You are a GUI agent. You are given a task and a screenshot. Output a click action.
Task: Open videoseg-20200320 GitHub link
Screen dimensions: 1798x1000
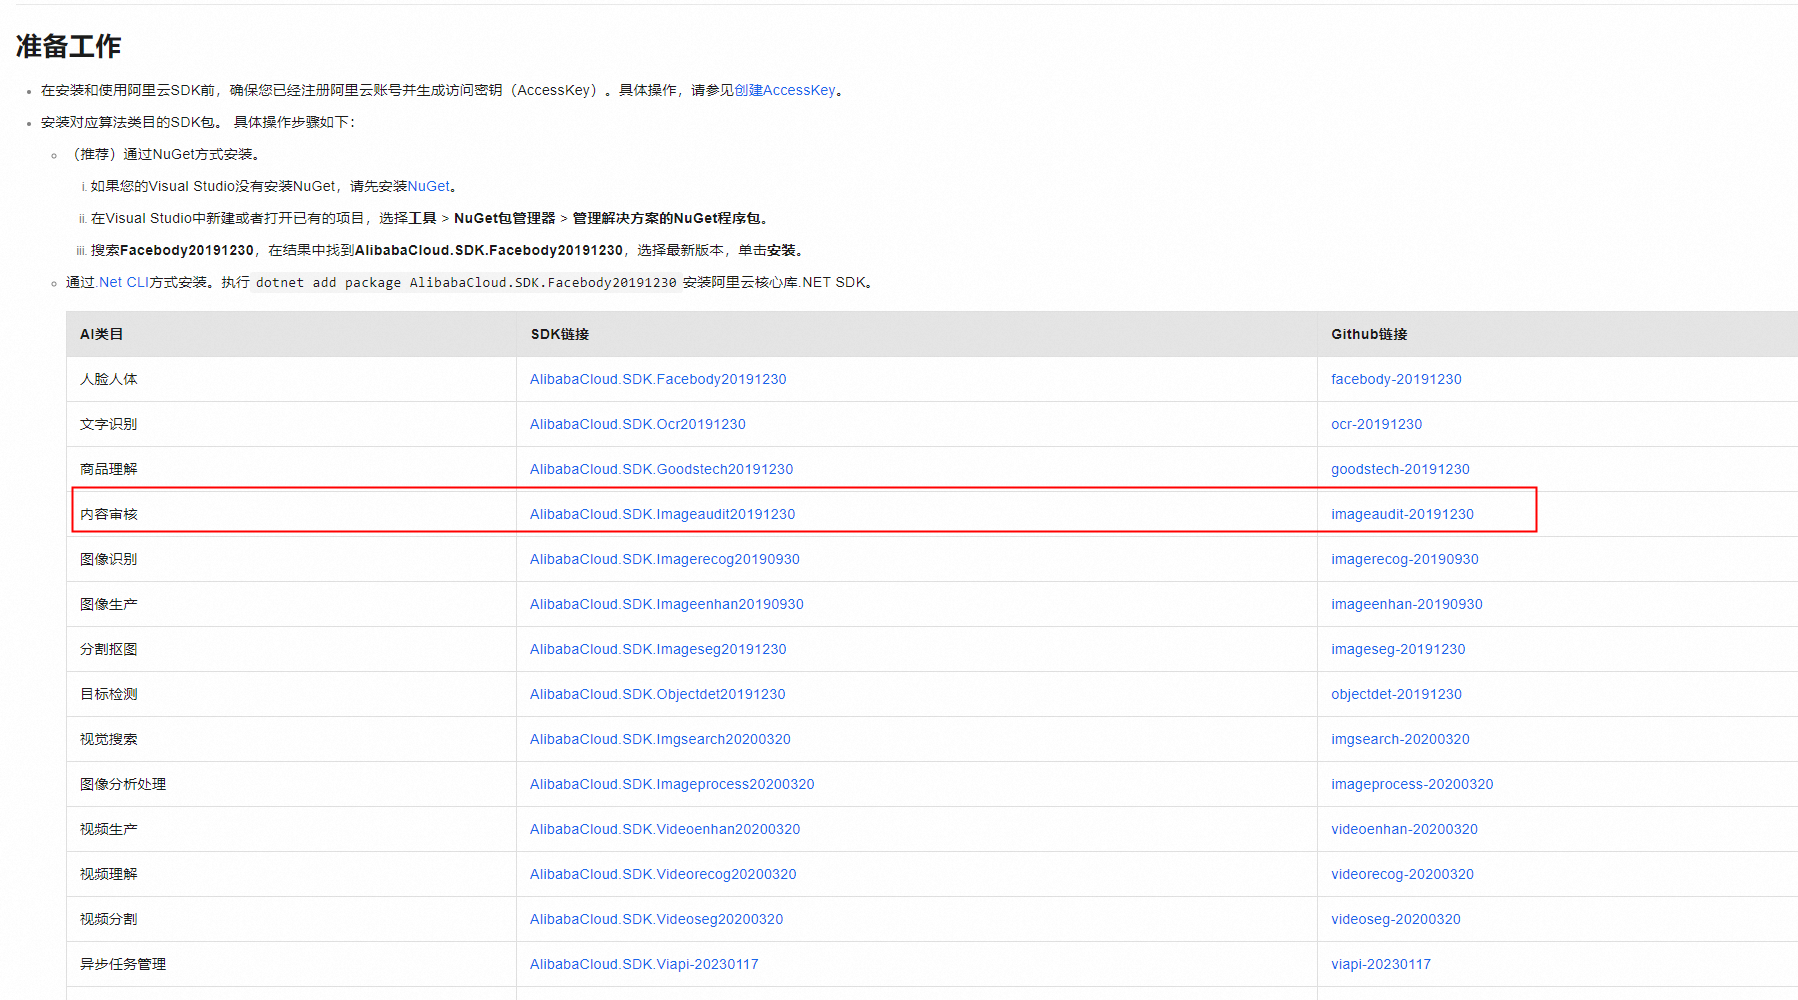pos(1396,919)
